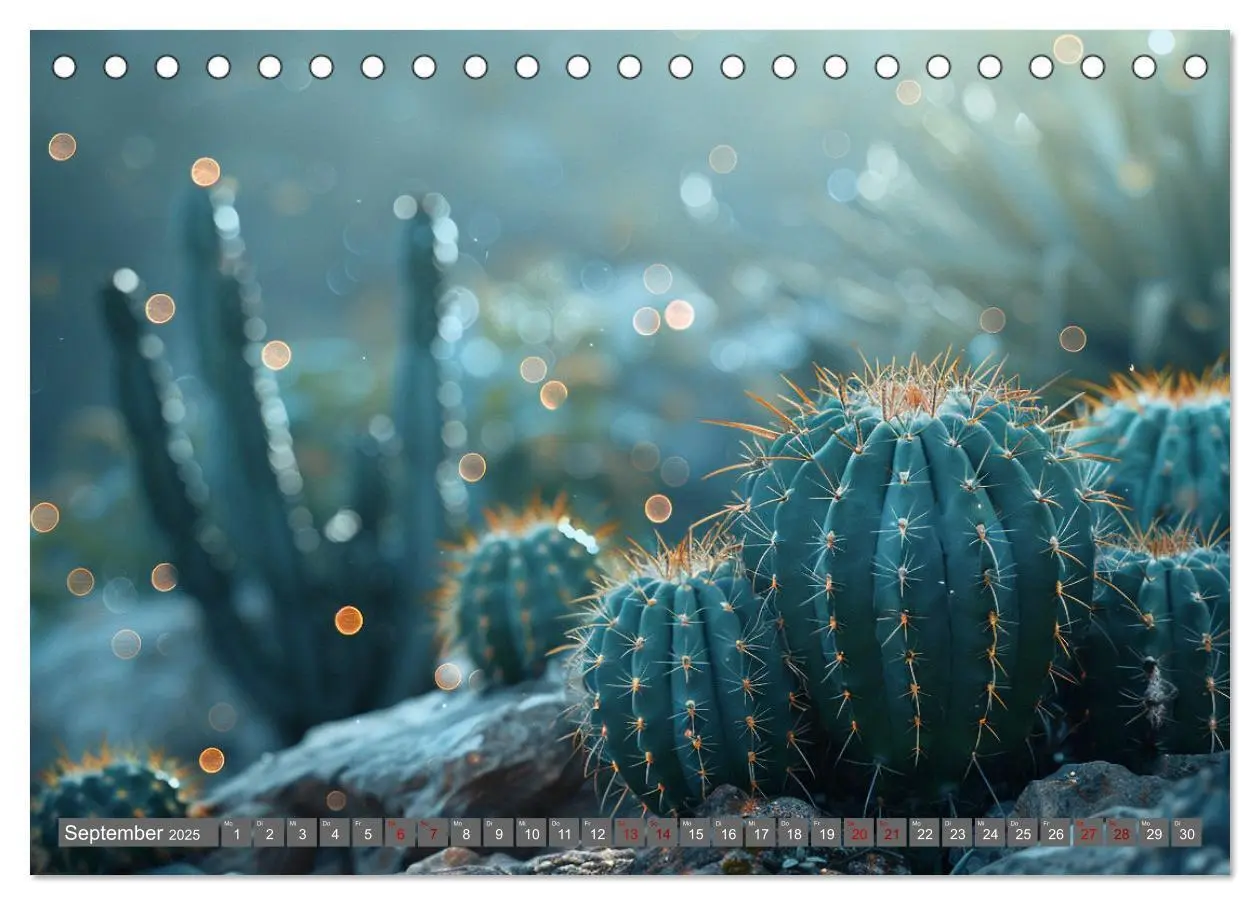Viewport: 1260px width, 905px height.
Task: Click the last binding hole at top right
Action: pos(1195,67)
